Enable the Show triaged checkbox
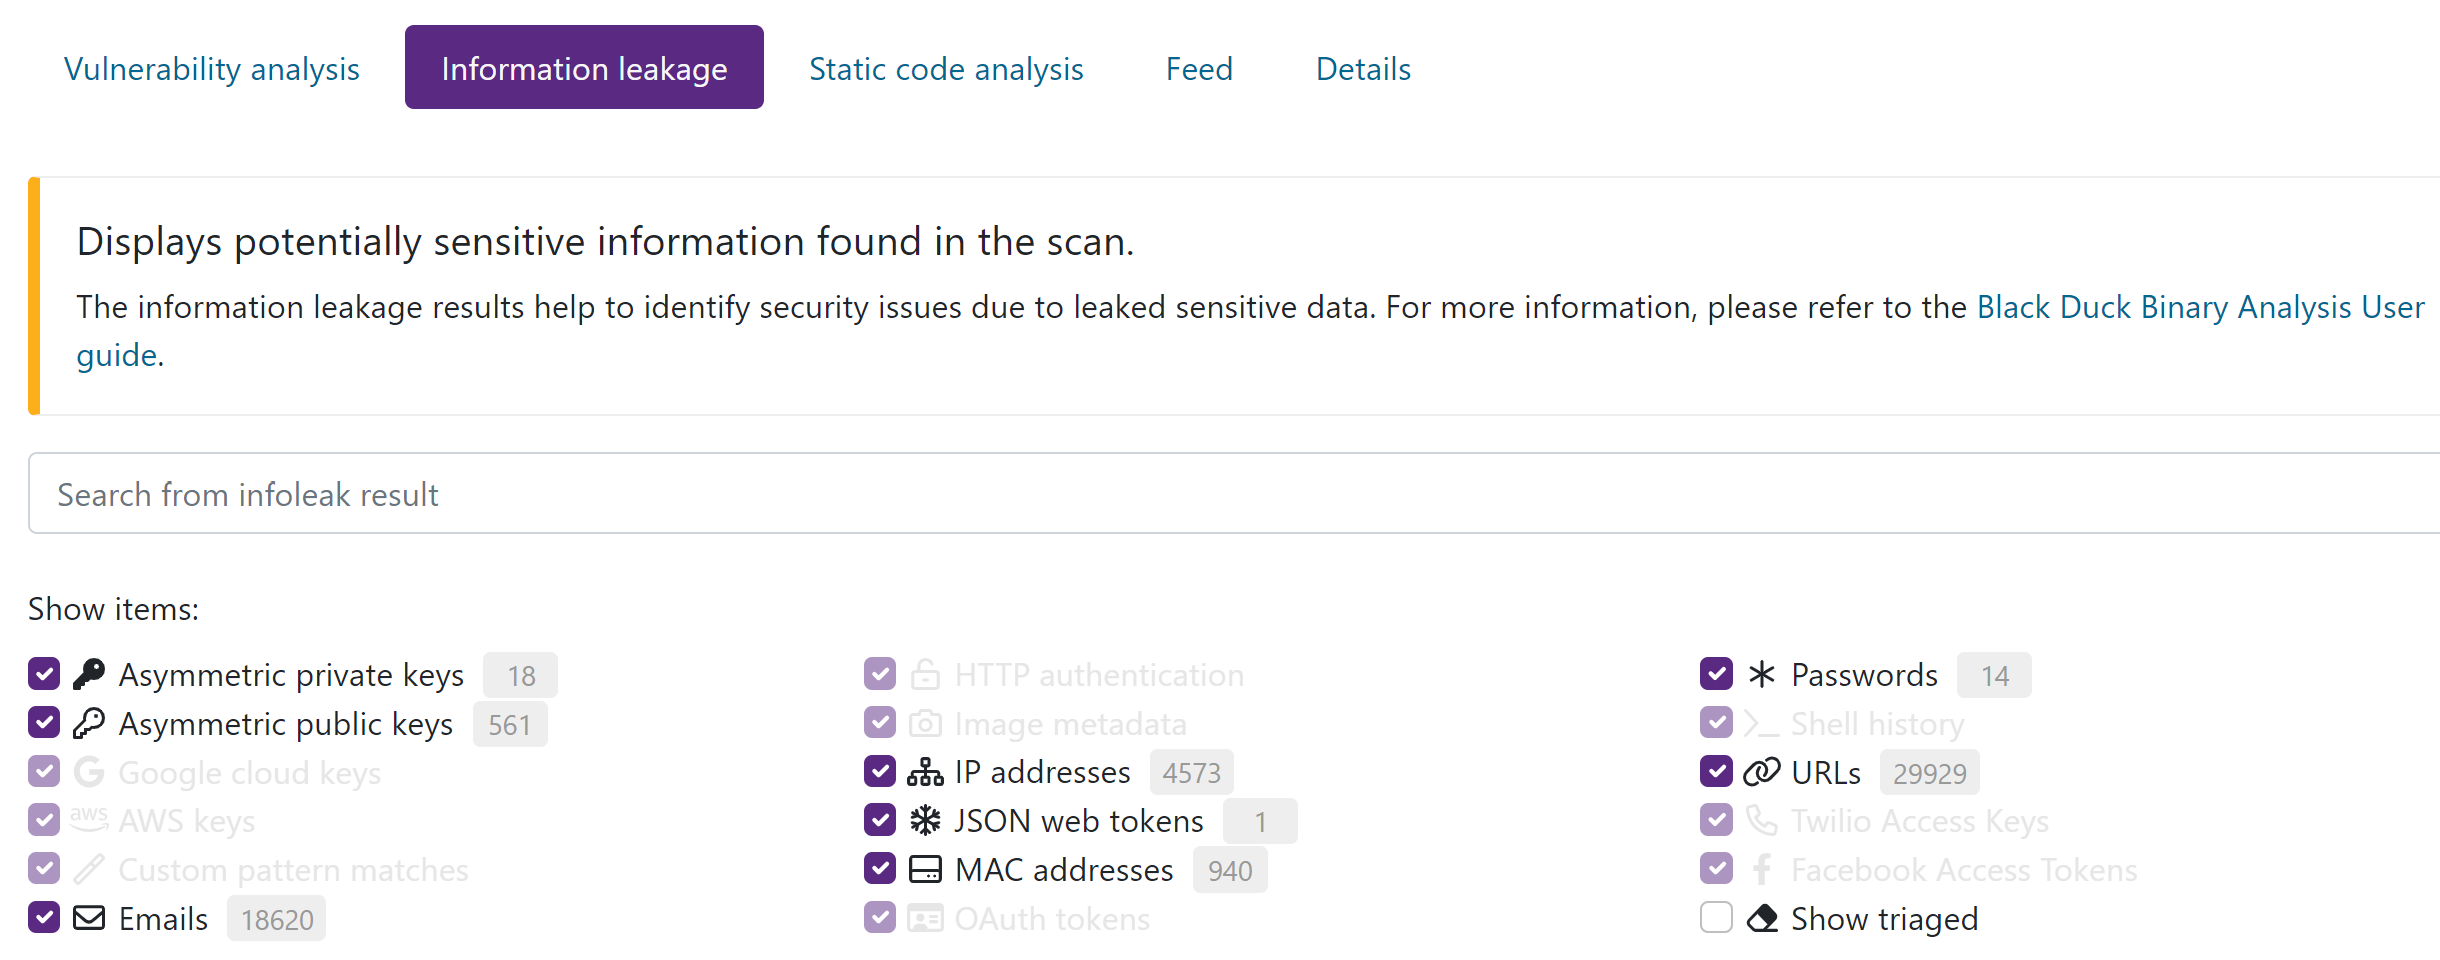The width and height of the screenshot is (2440, 960). (1716, 917)
